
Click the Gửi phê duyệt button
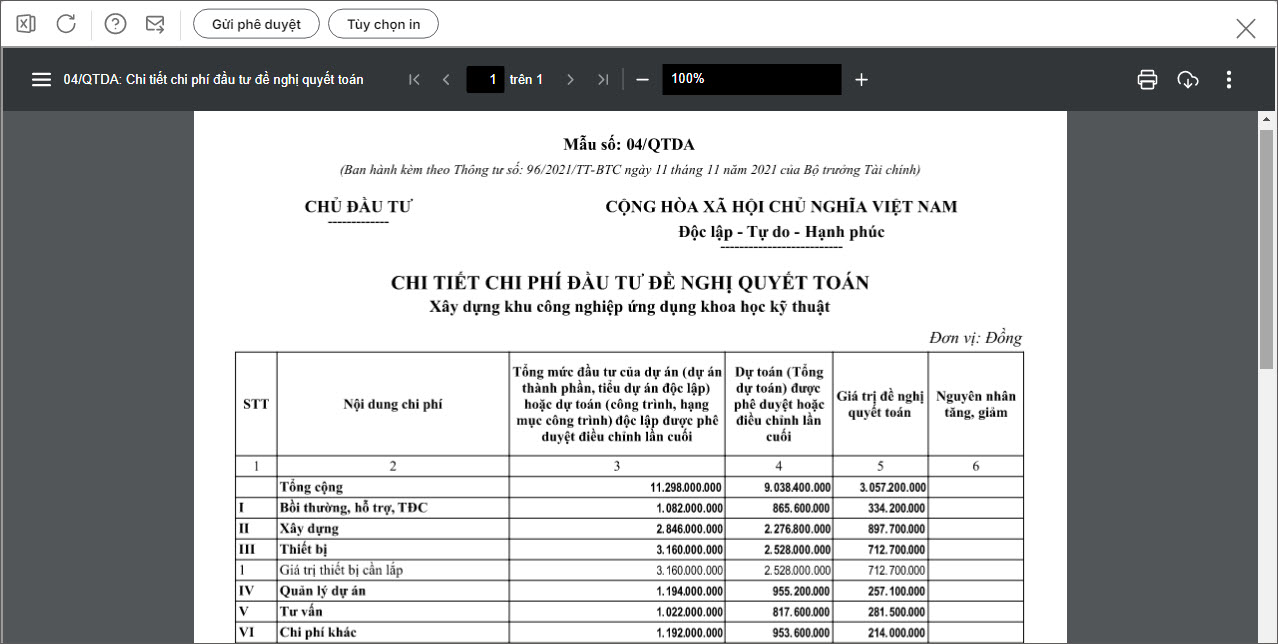(x=256, y=24)
